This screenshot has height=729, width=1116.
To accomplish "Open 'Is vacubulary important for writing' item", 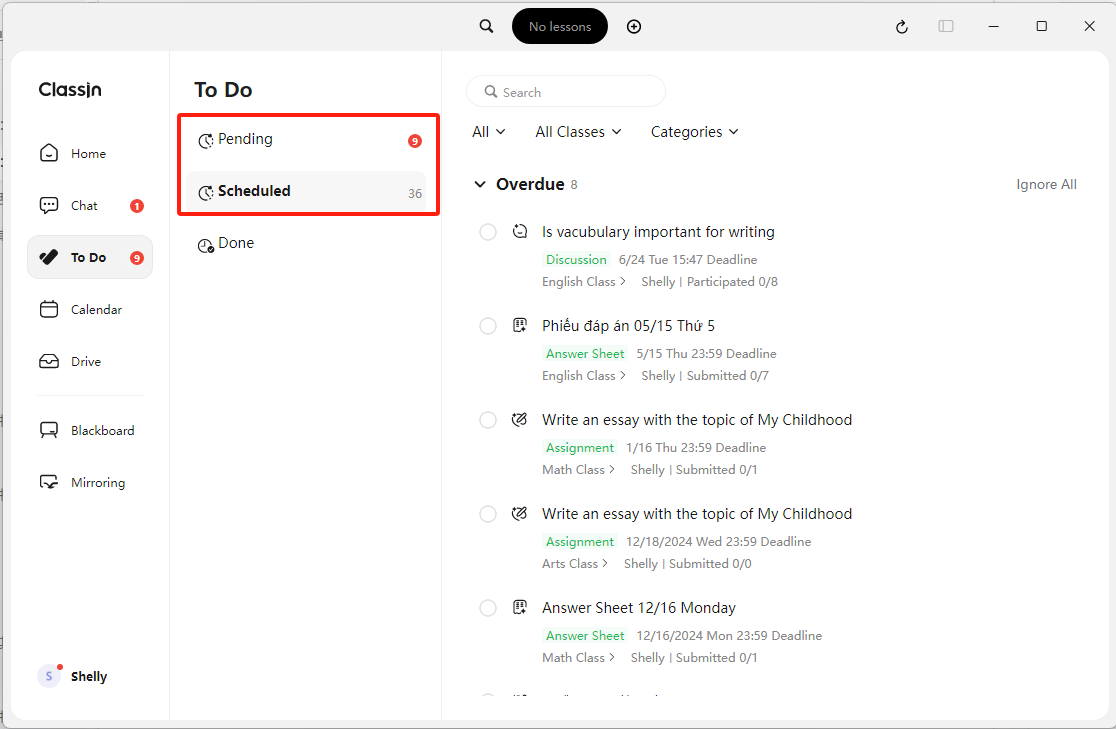I will [658, 231].
